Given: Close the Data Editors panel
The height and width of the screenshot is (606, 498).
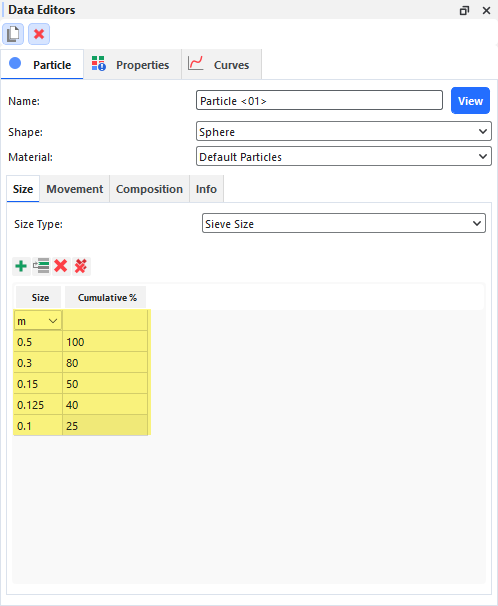Looking at the screenshot, I should click(x=486, y=10).
